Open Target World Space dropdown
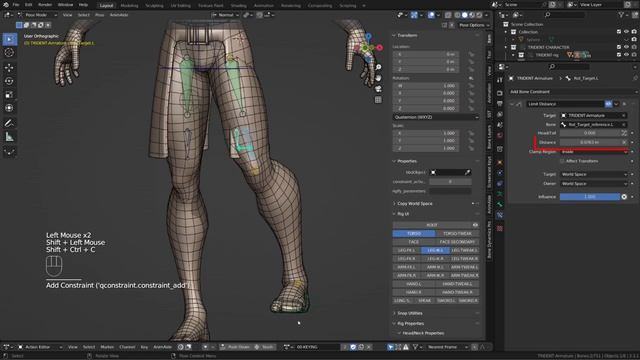Viewport: 640px width, 360px height. [x=594, y=174]
